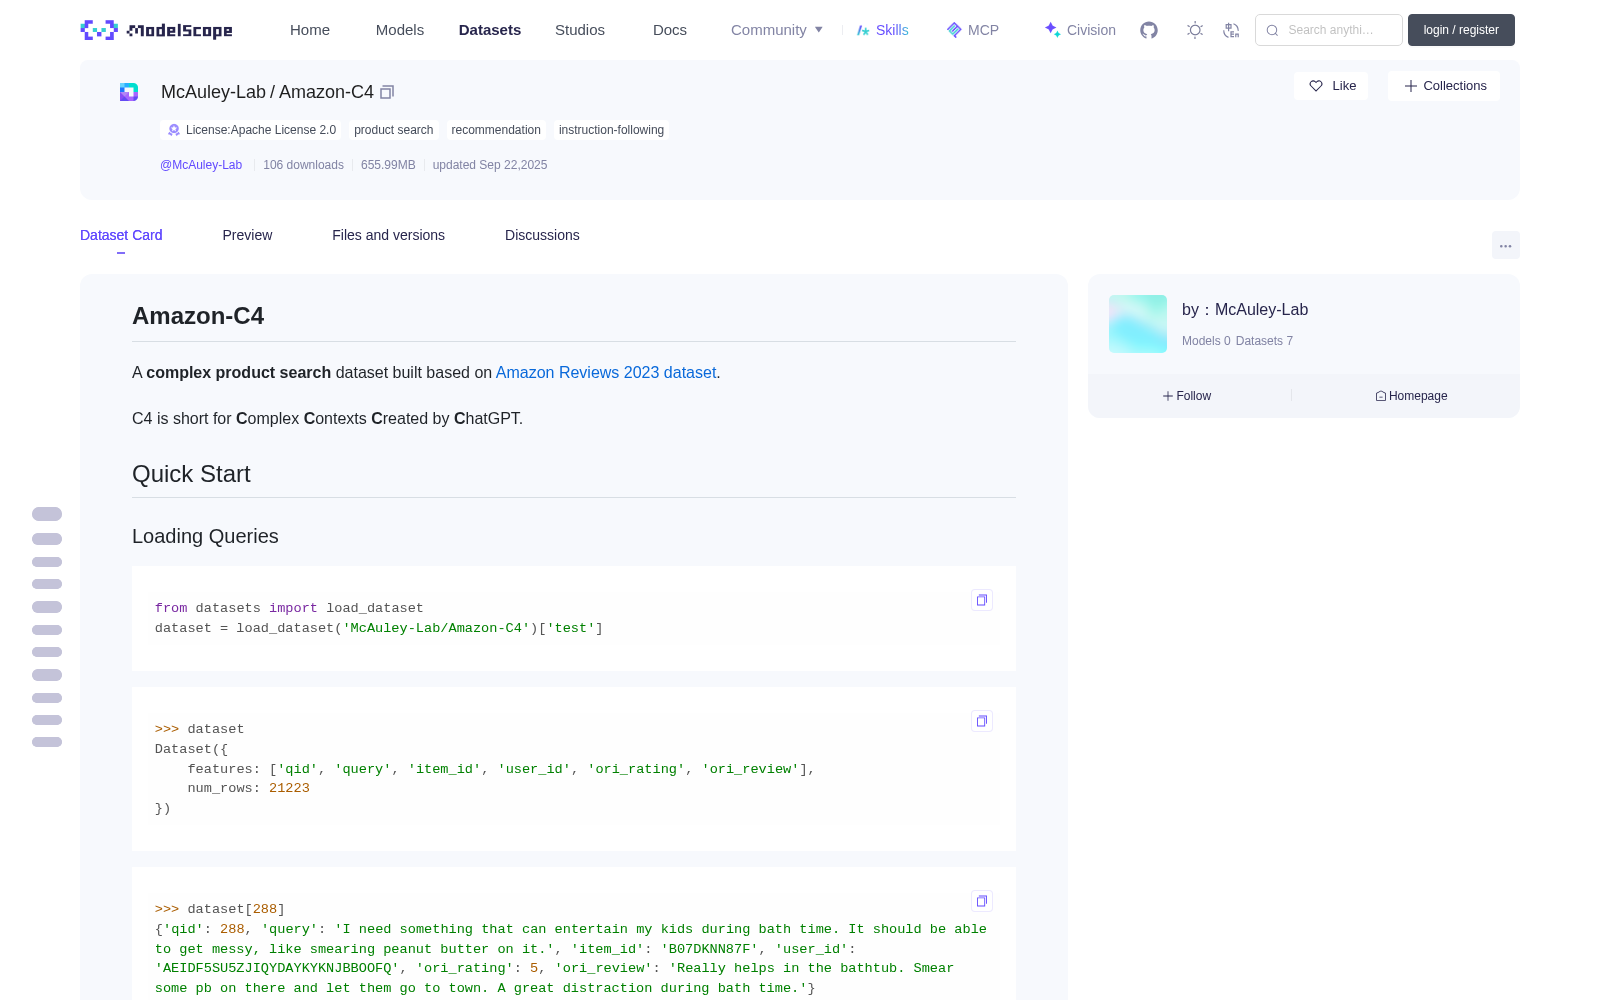
Task: Open the GitHub icon link
Action: [1149, 30]
